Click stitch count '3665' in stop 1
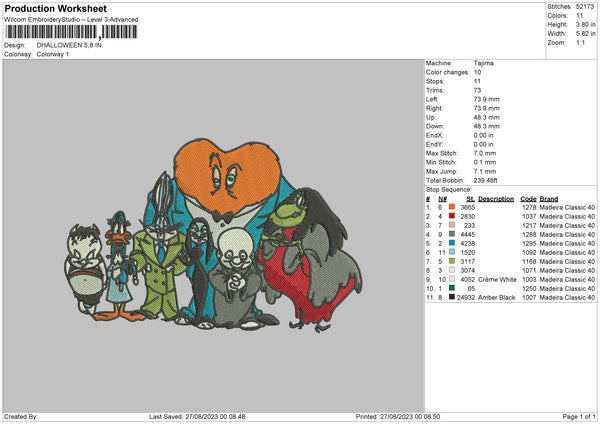600x424 pixels. tap(468, 207)
